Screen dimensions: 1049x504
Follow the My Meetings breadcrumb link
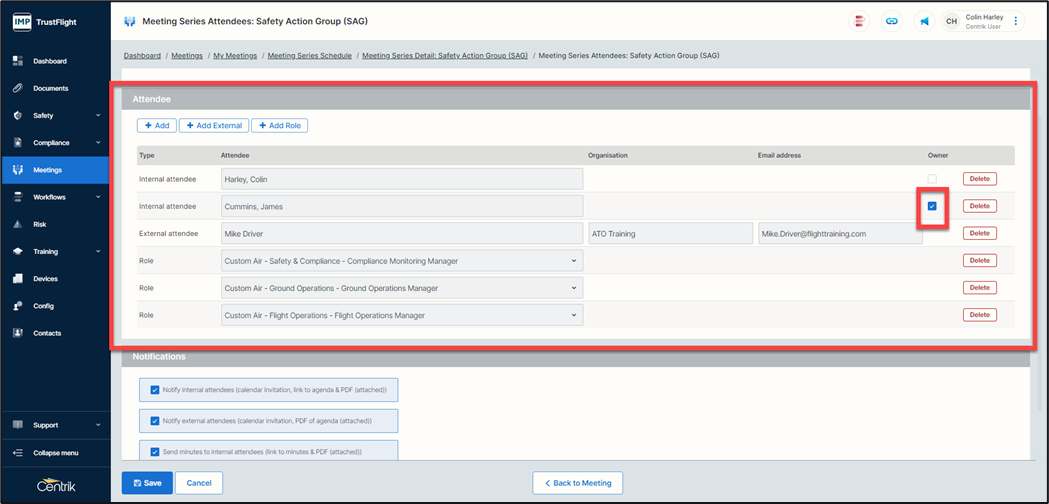(x=235, y=56)
